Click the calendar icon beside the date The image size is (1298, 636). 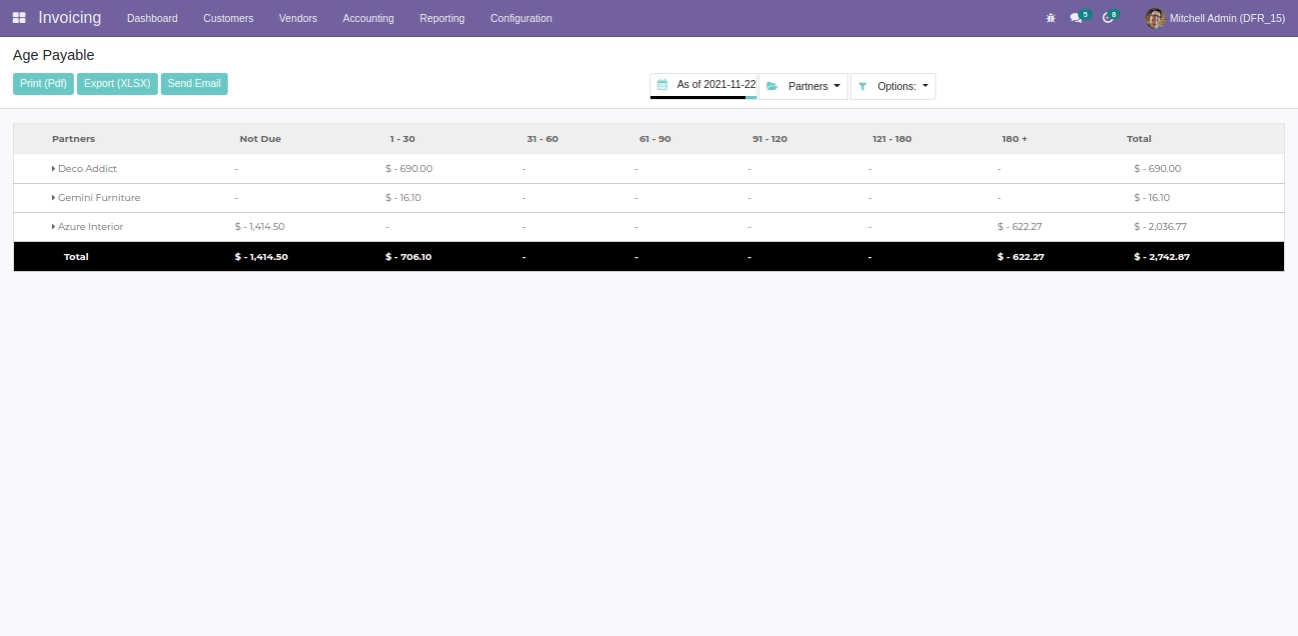coord(662,85)
